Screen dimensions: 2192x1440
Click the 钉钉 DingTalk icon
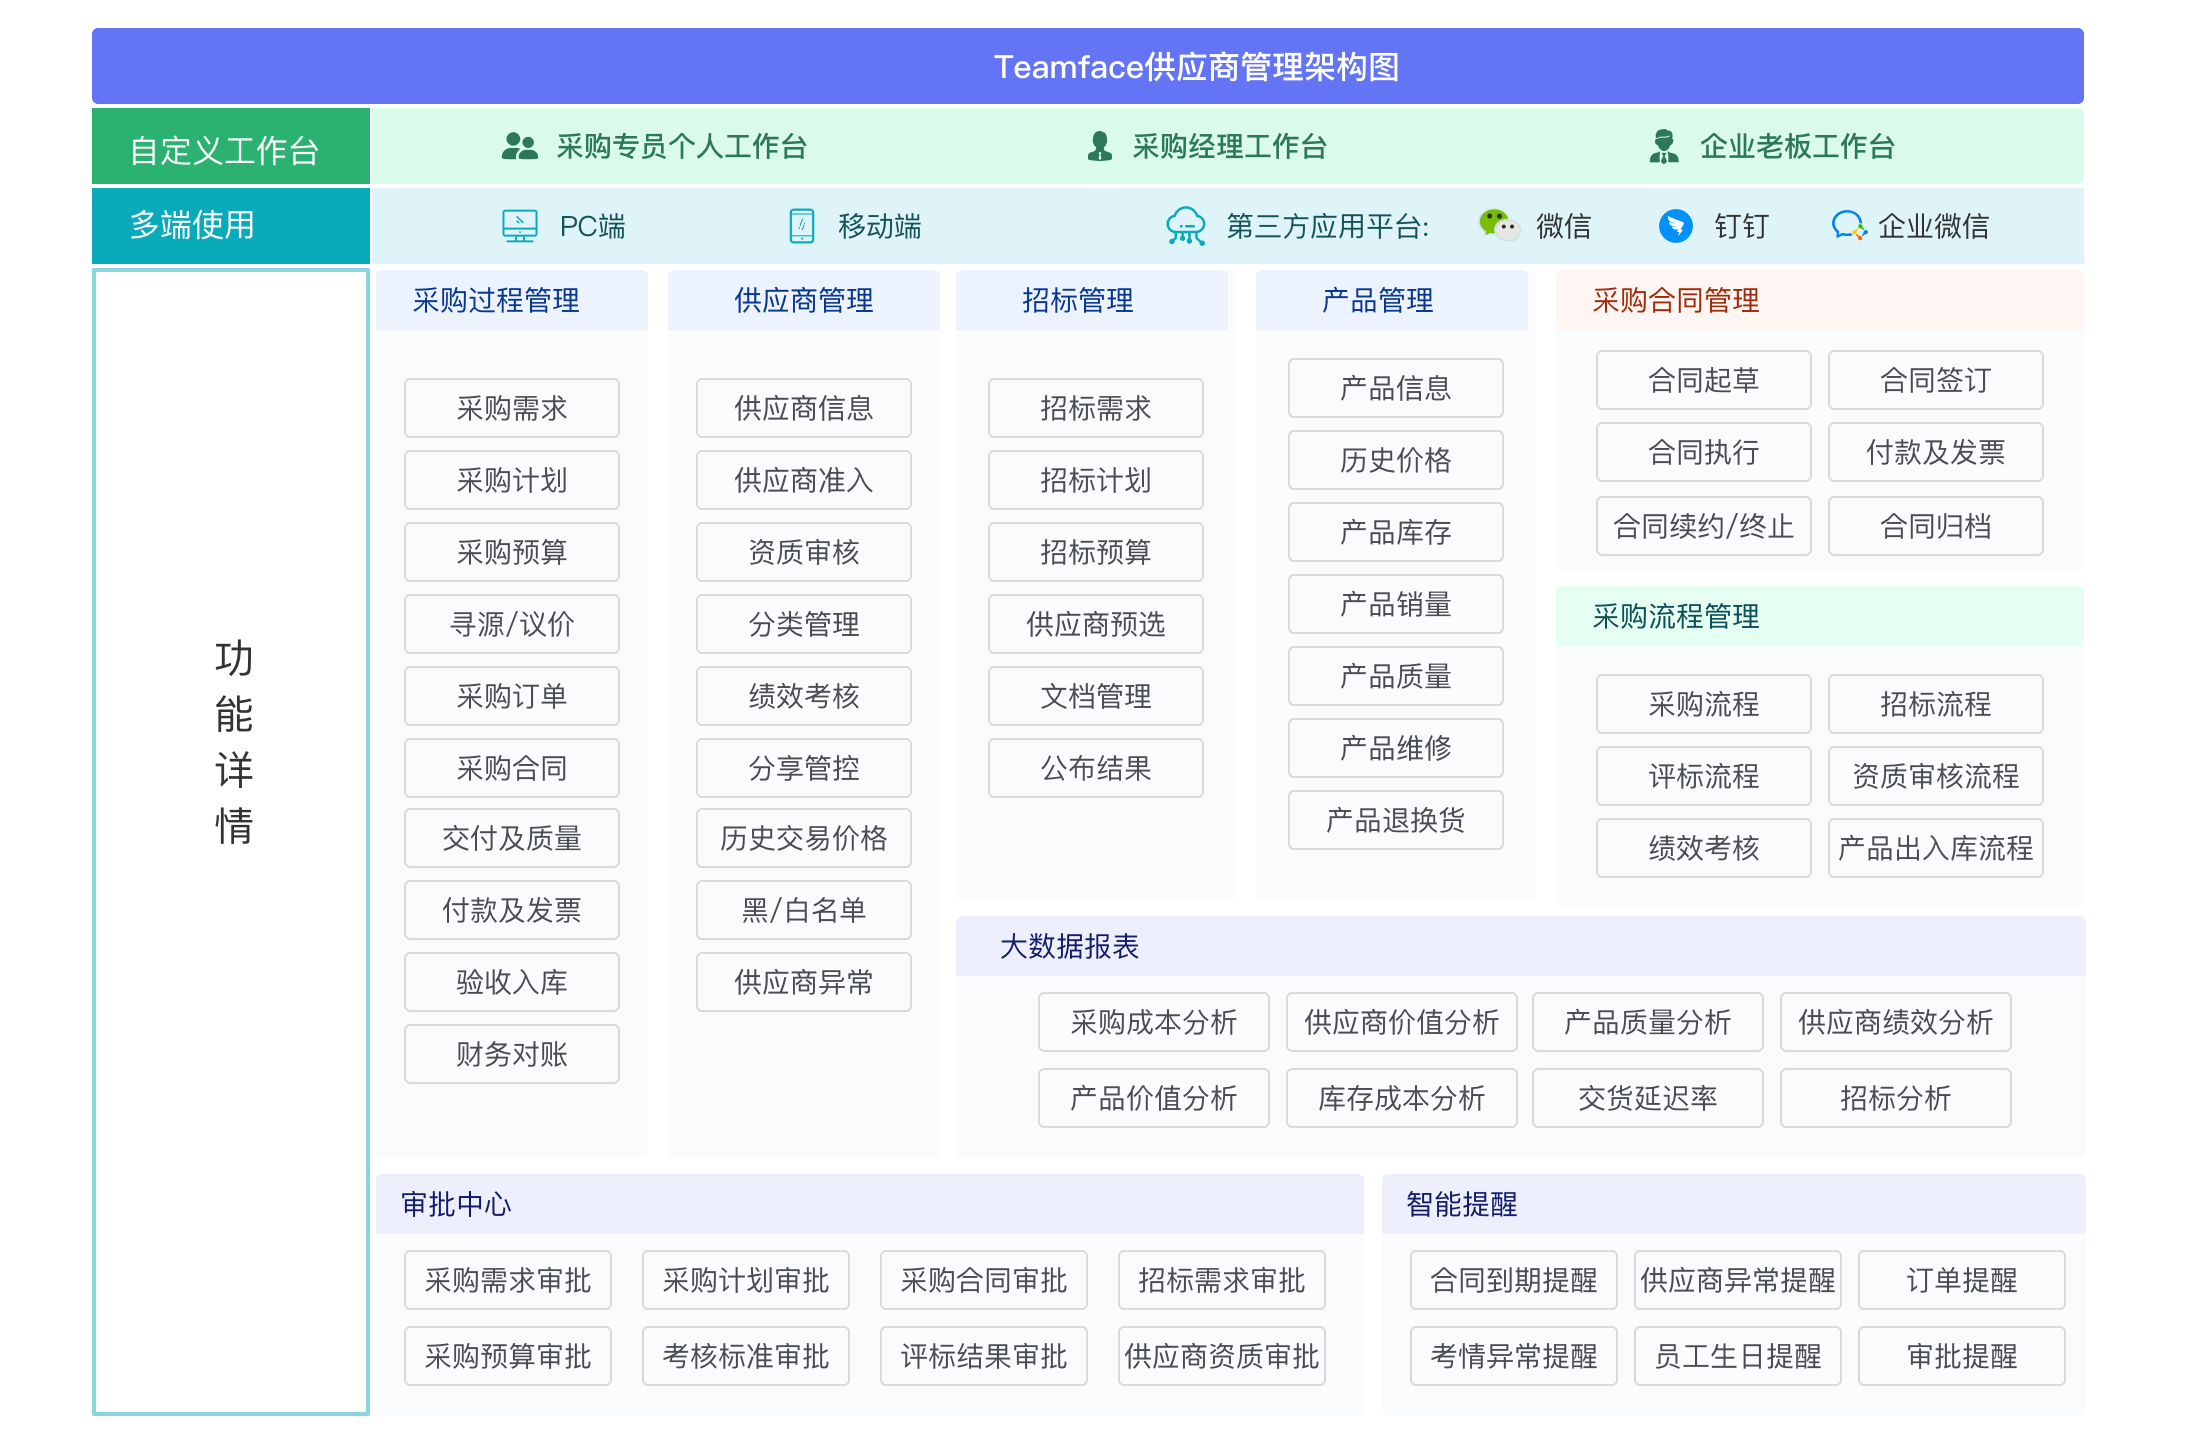(1676, 226)
